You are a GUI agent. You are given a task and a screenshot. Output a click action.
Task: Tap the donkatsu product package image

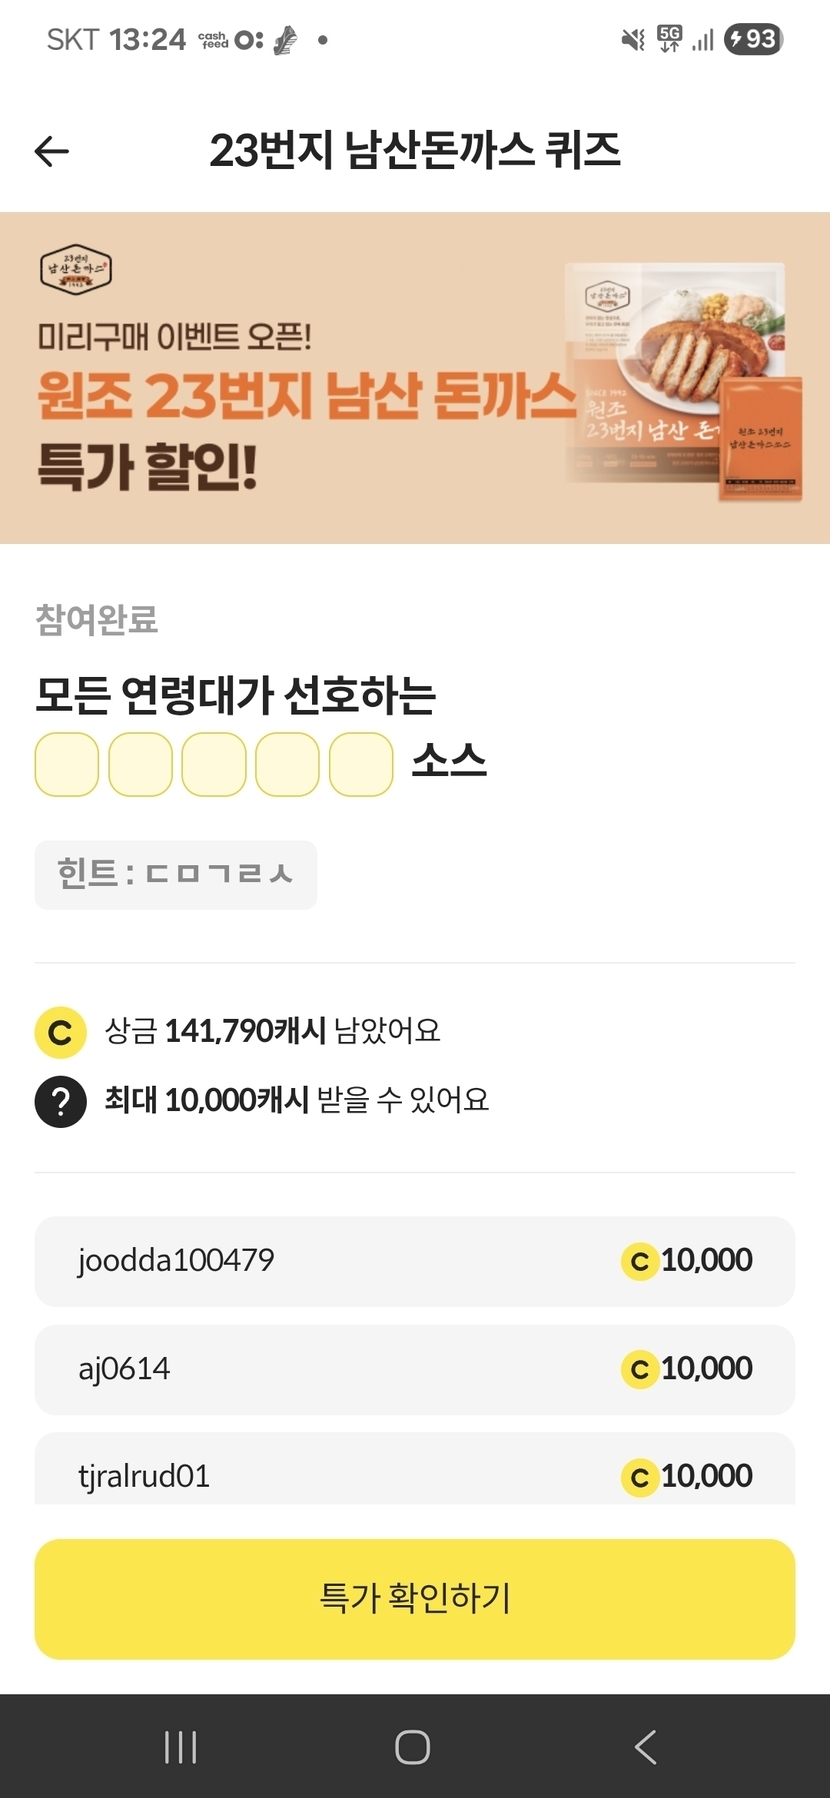(x=683, y=380)
